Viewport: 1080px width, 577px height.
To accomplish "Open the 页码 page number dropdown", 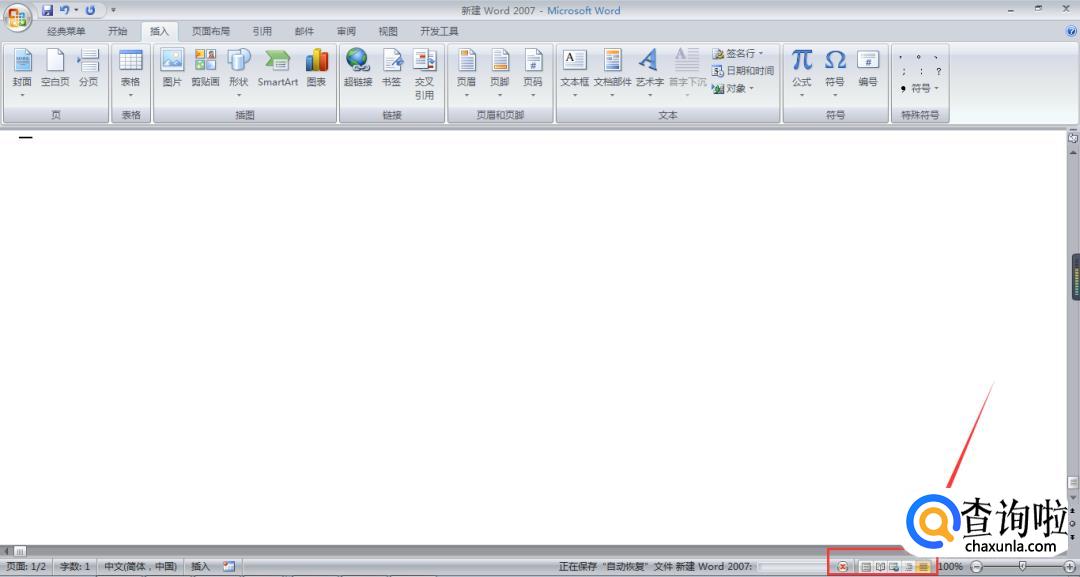I will click(x=532, y=73).
